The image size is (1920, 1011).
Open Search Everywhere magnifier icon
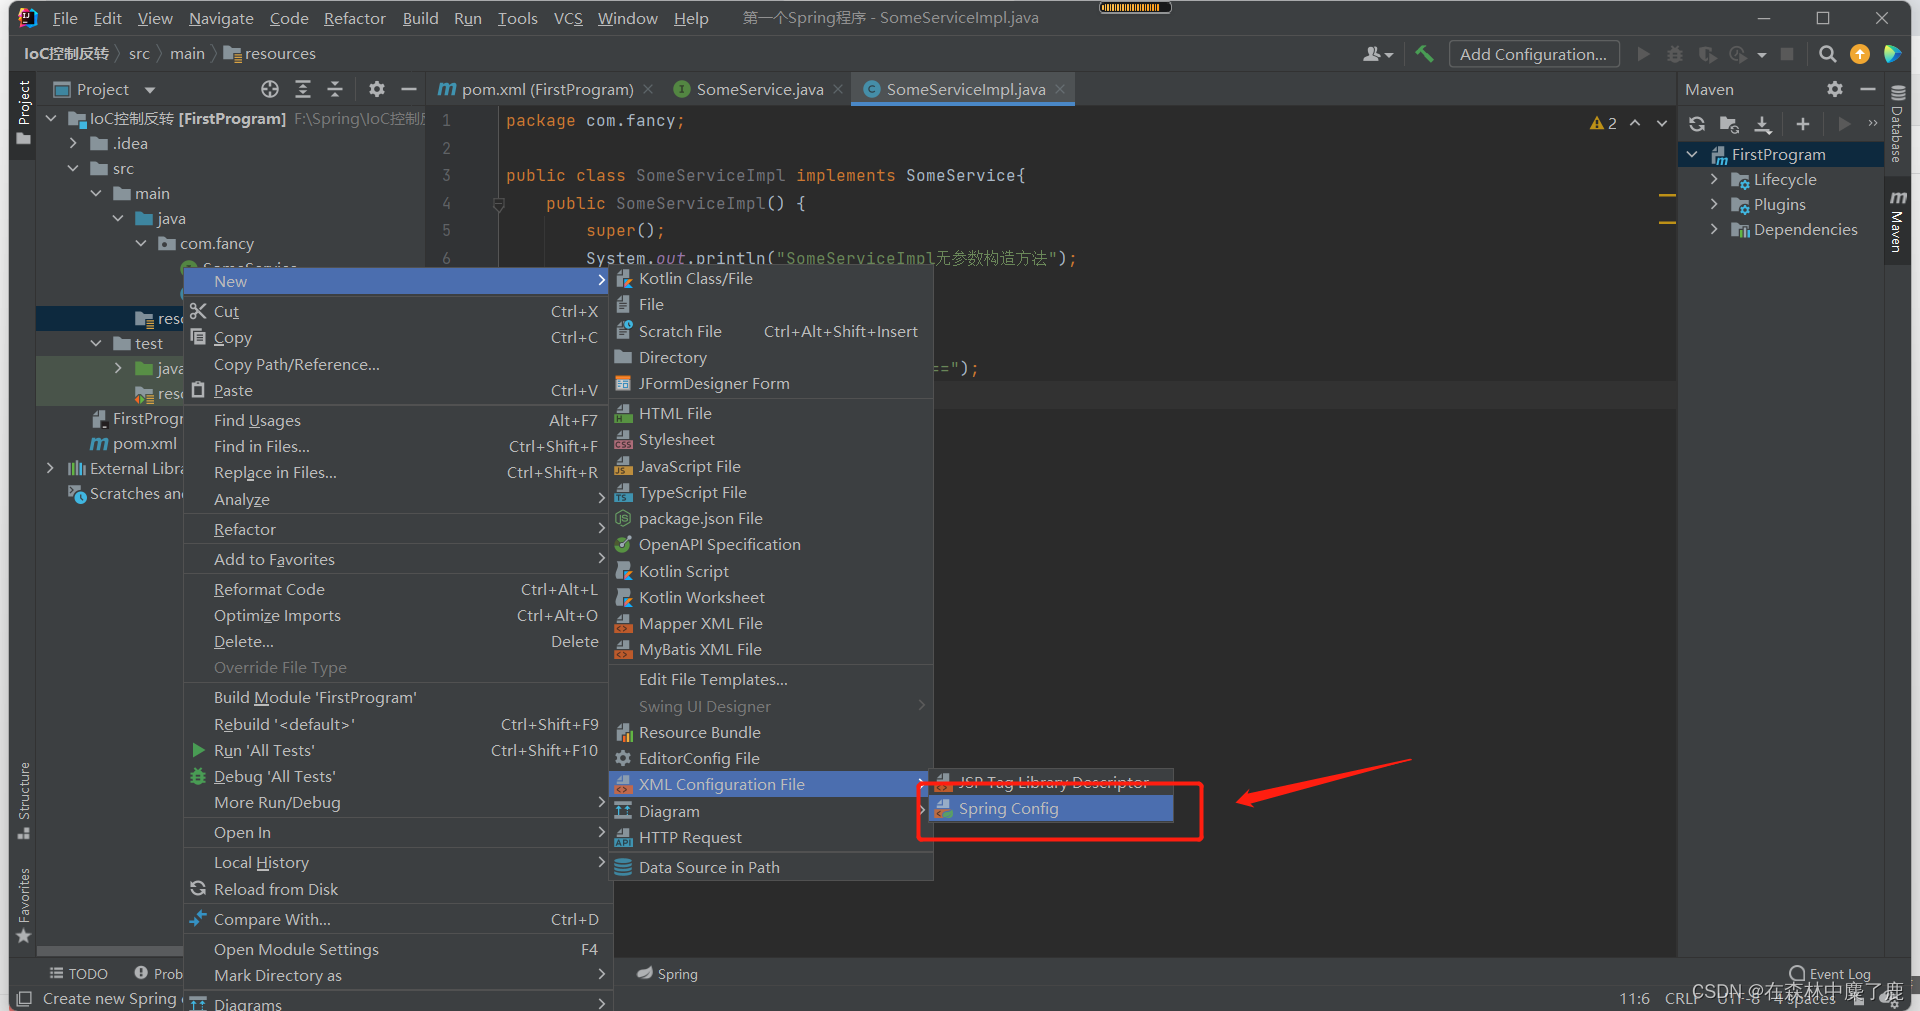pyautogui.click(x=1827, y=54)
